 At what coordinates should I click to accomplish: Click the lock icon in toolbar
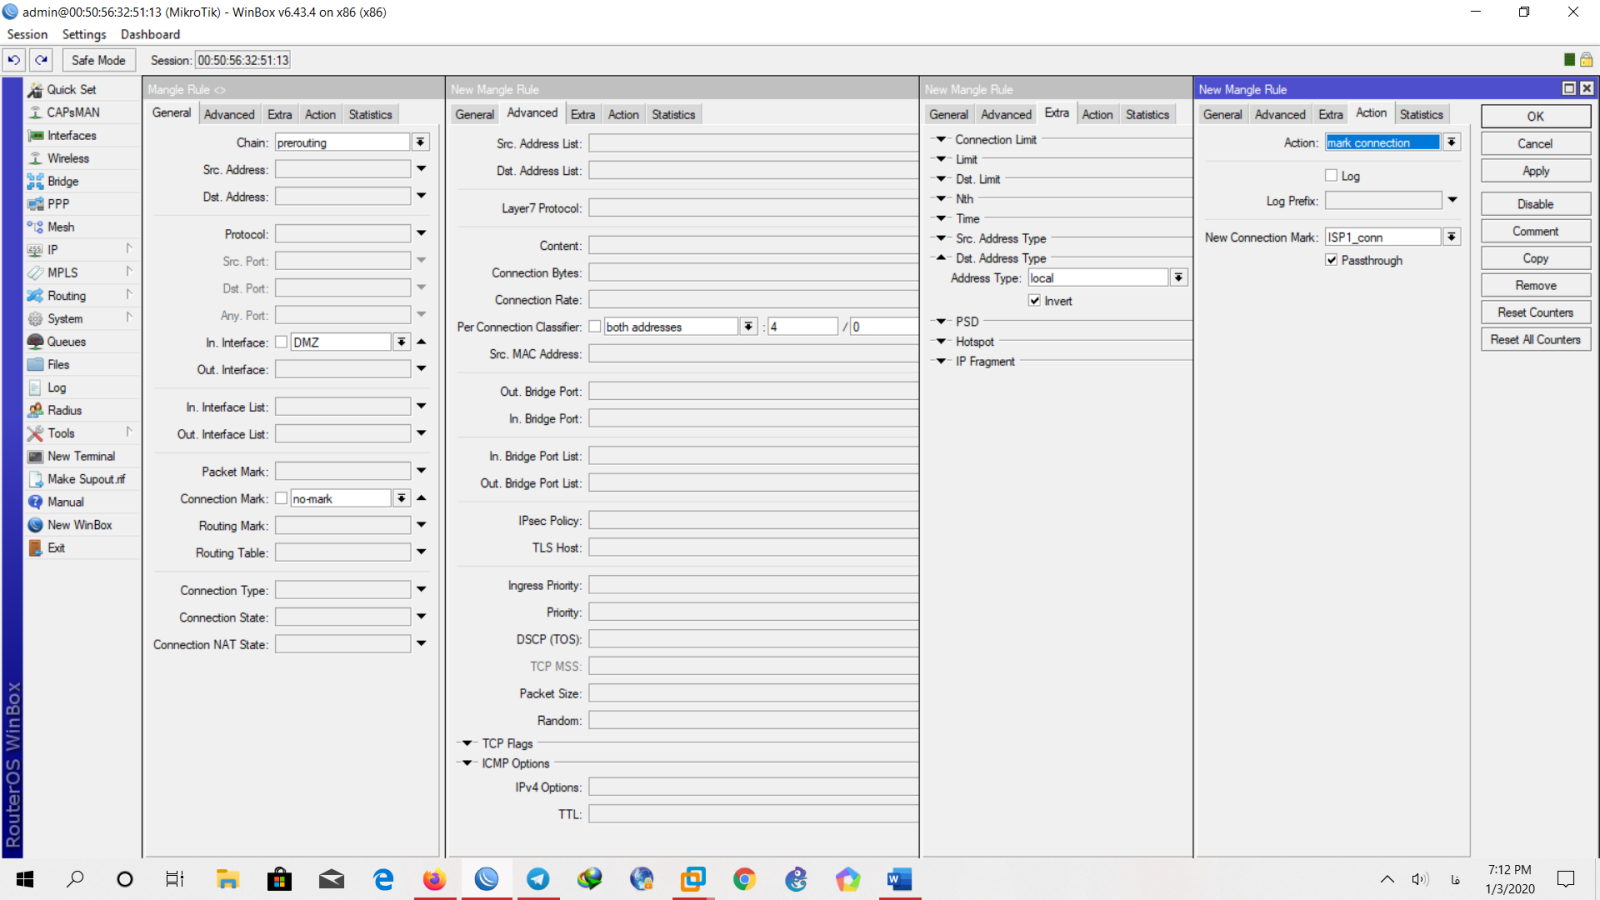click(x=1586, y=60)
